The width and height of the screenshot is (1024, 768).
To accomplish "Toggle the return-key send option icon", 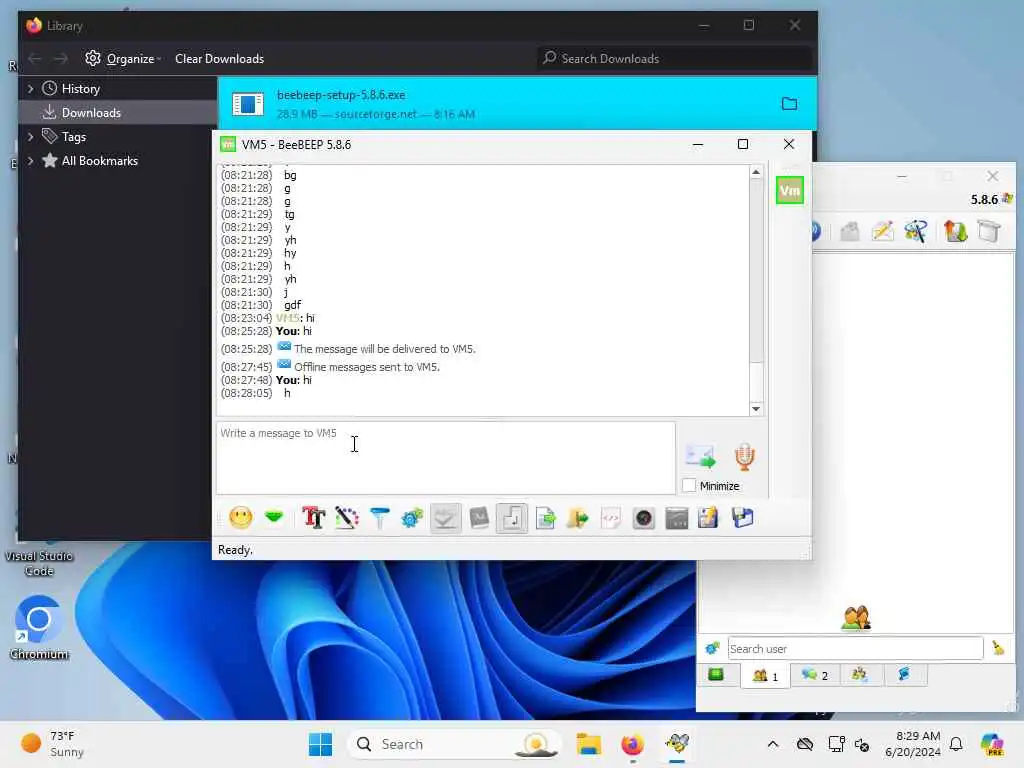I will tap(512, 518).
